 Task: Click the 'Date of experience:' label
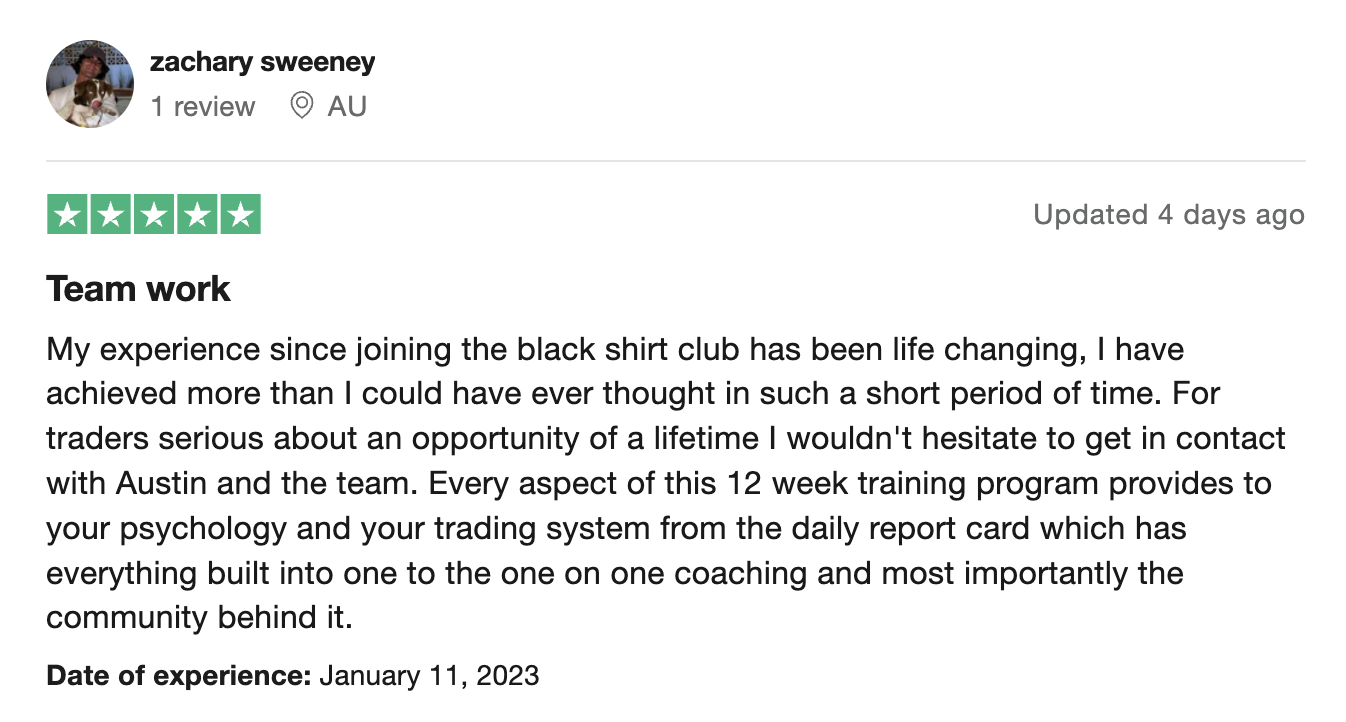(179, 676)
